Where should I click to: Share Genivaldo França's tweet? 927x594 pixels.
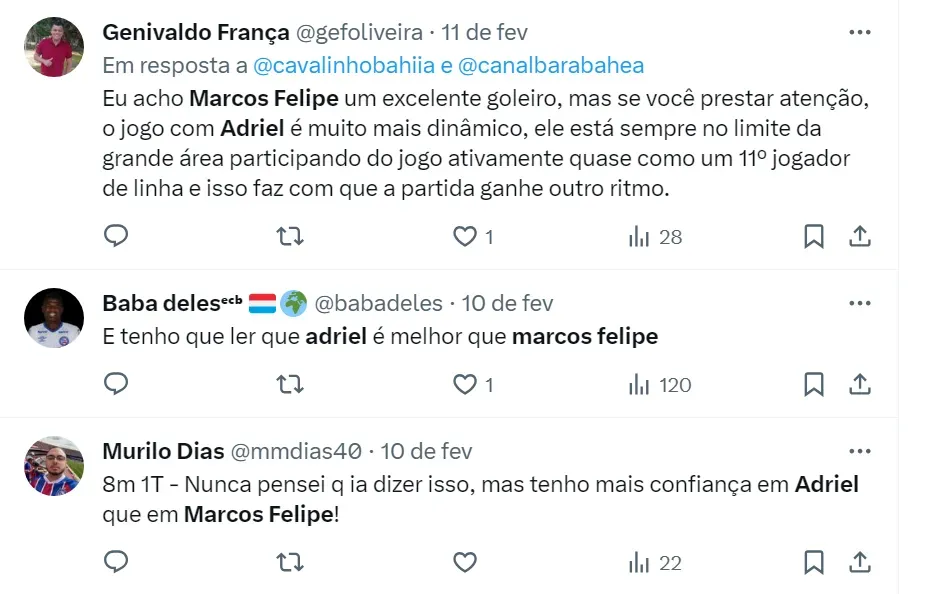click(x=859, y=236)
